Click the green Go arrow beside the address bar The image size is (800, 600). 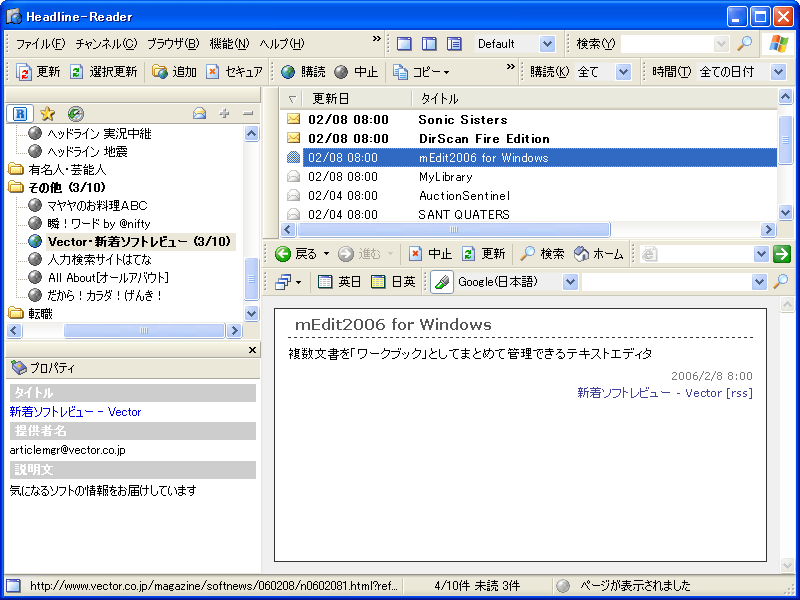pos(782,254)
